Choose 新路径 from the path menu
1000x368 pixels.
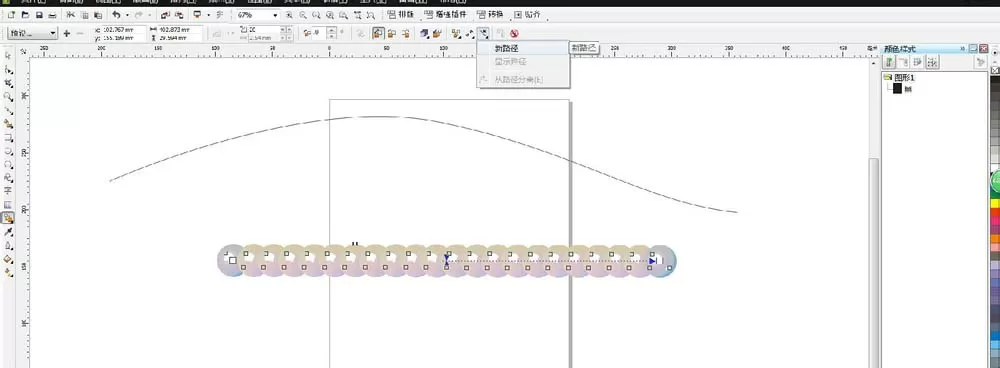pyautogui.click(x=523, y=48)
